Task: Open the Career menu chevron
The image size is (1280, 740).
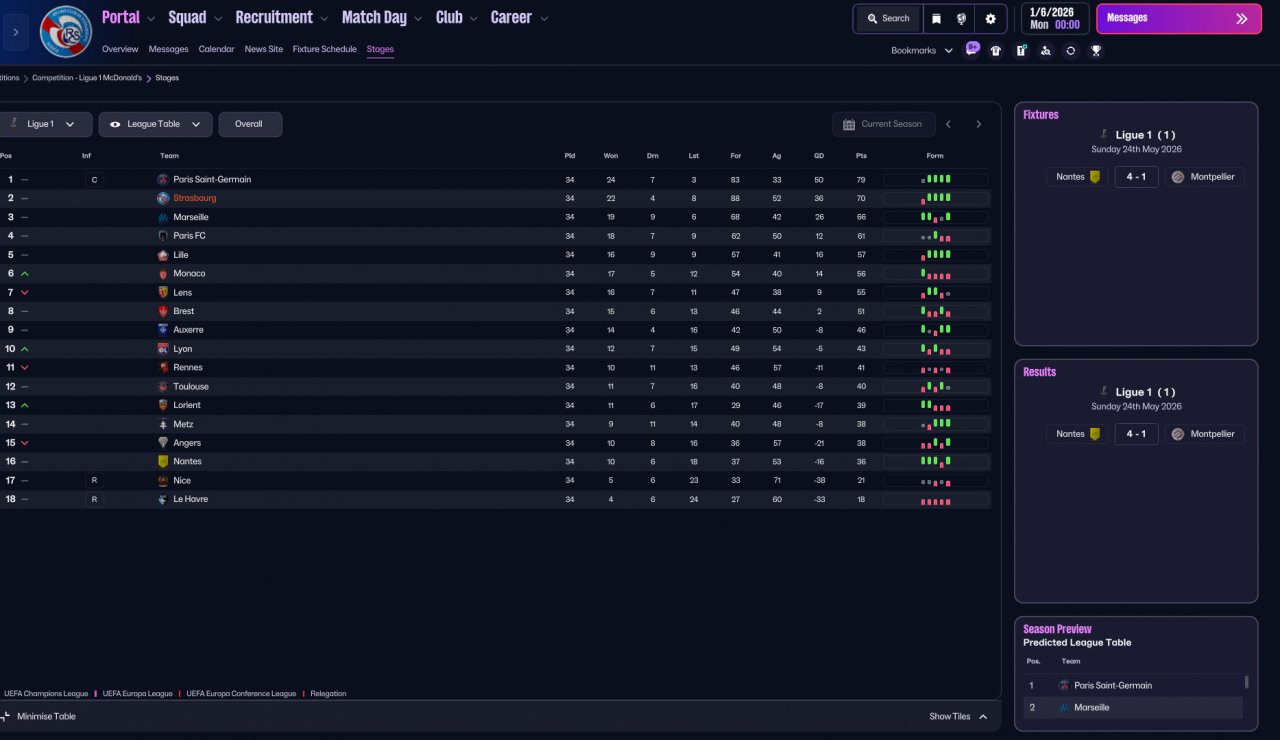Action: coord(543,18)
